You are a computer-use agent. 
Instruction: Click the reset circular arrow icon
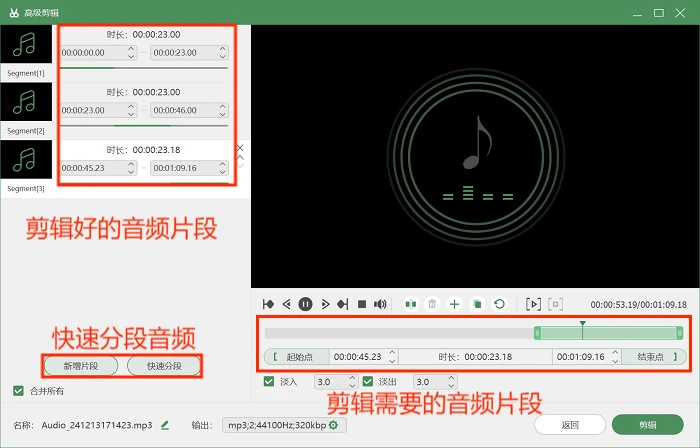tap(500, 304)
